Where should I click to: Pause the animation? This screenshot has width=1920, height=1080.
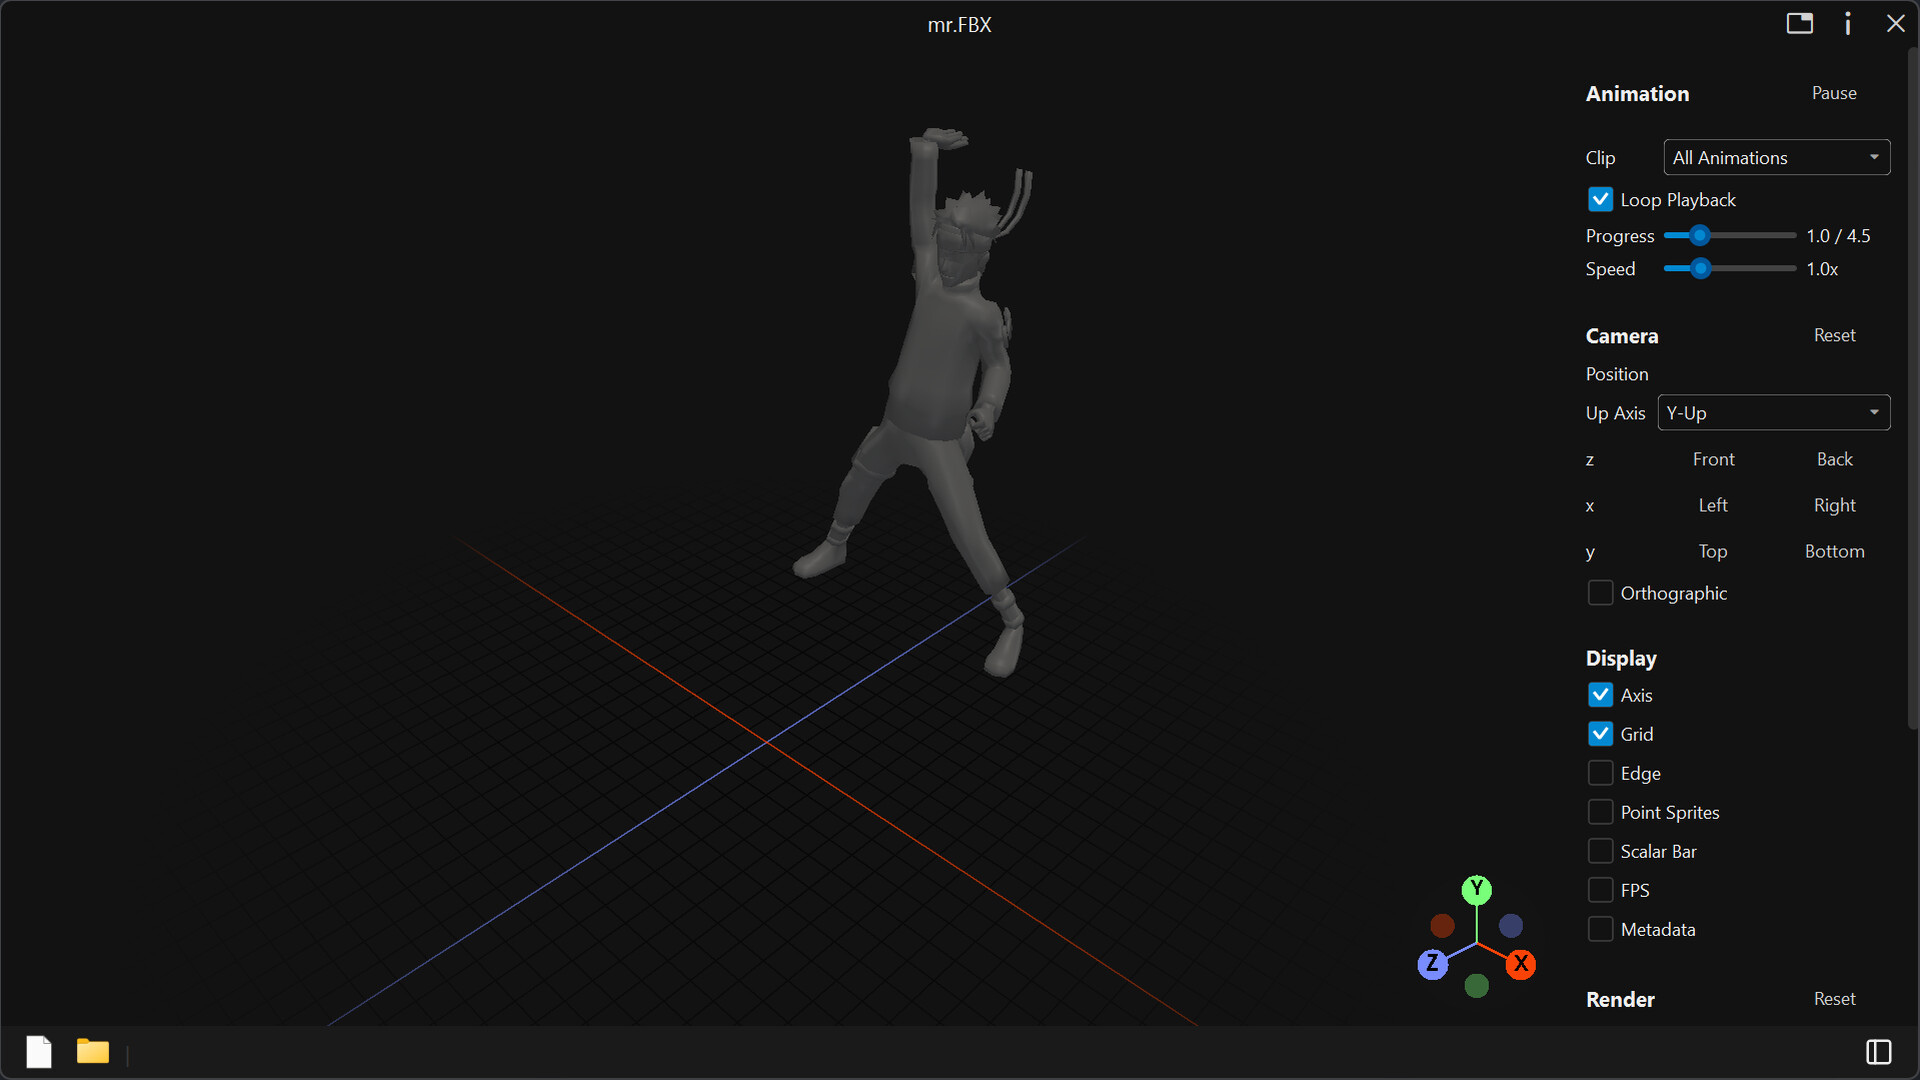(1834, 93)
